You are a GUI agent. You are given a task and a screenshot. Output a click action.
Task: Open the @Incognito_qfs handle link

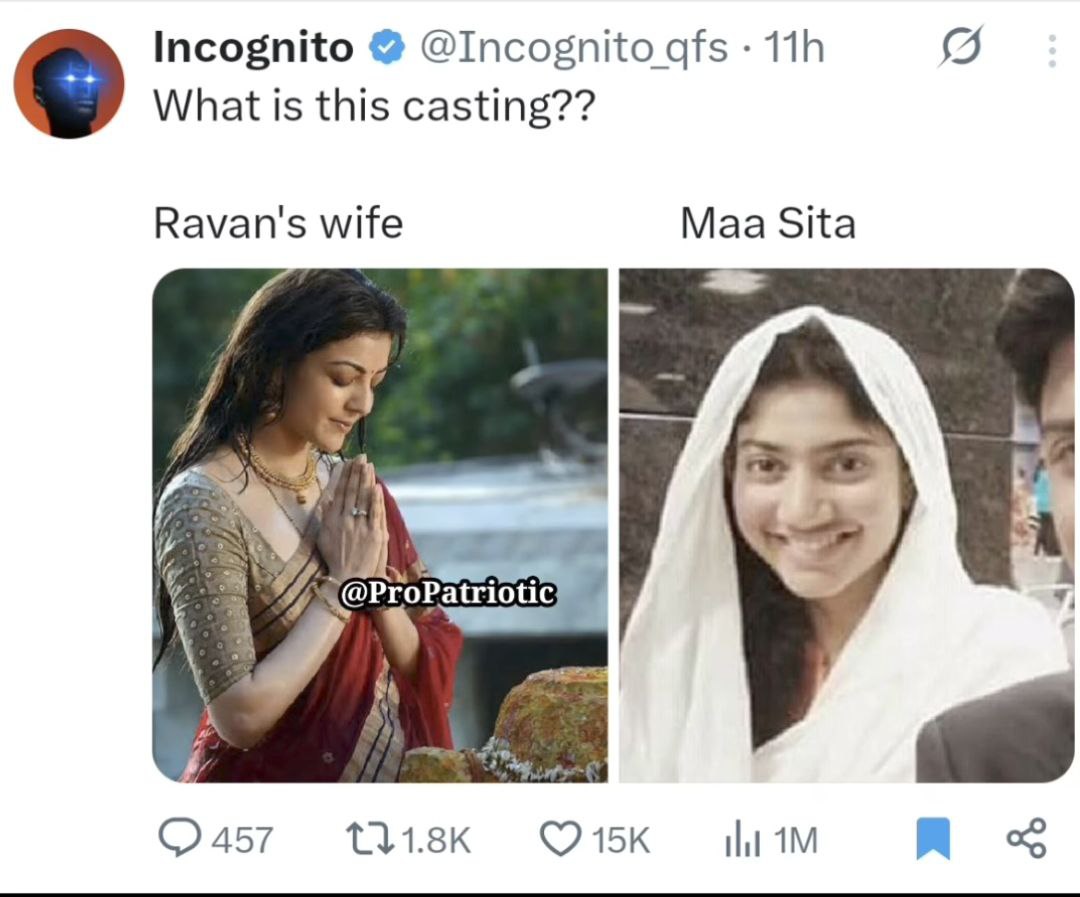tap(574, 50)
